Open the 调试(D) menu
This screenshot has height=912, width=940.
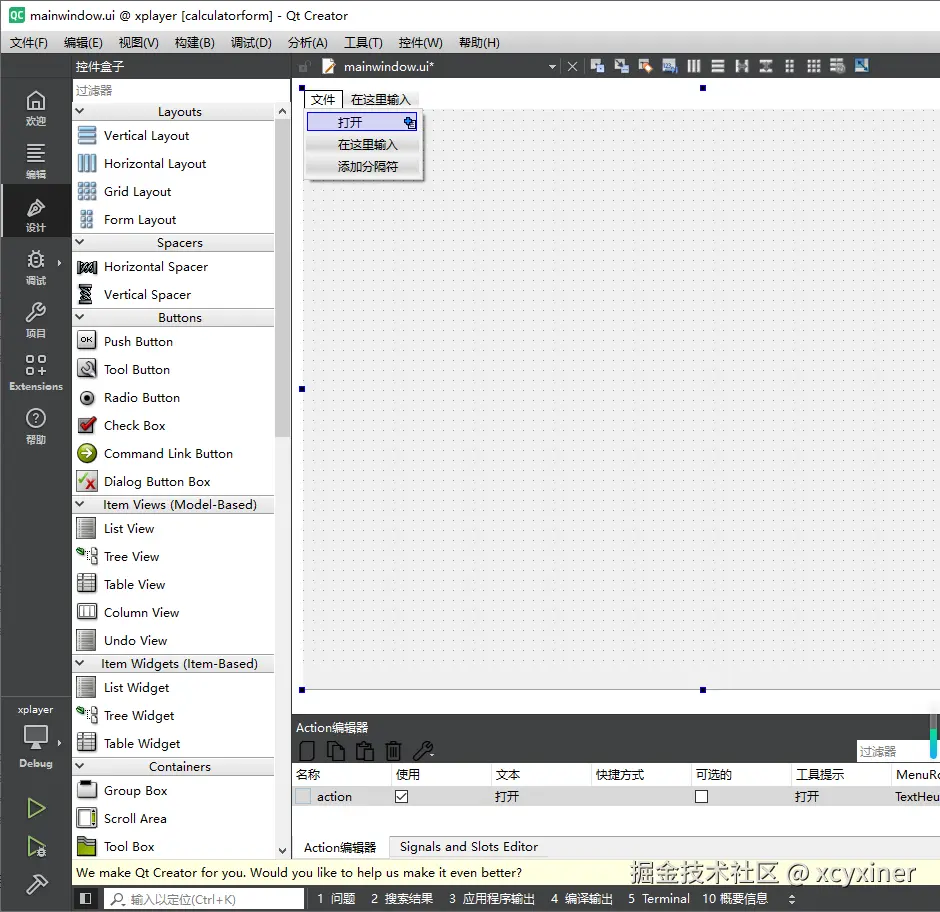coord(251,43)
